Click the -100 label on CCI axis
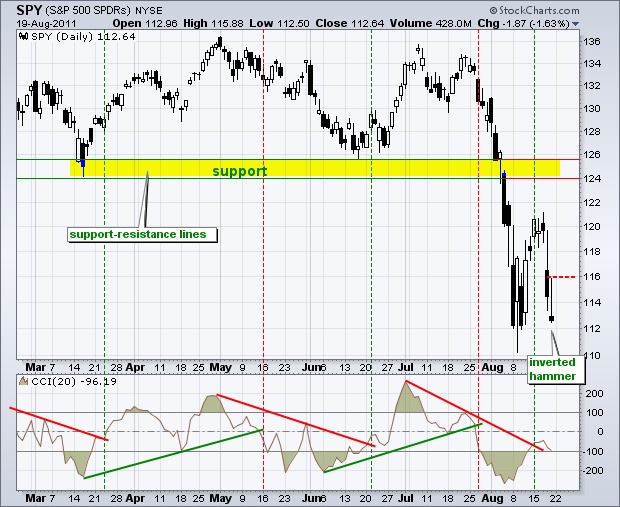 (592, 452)
